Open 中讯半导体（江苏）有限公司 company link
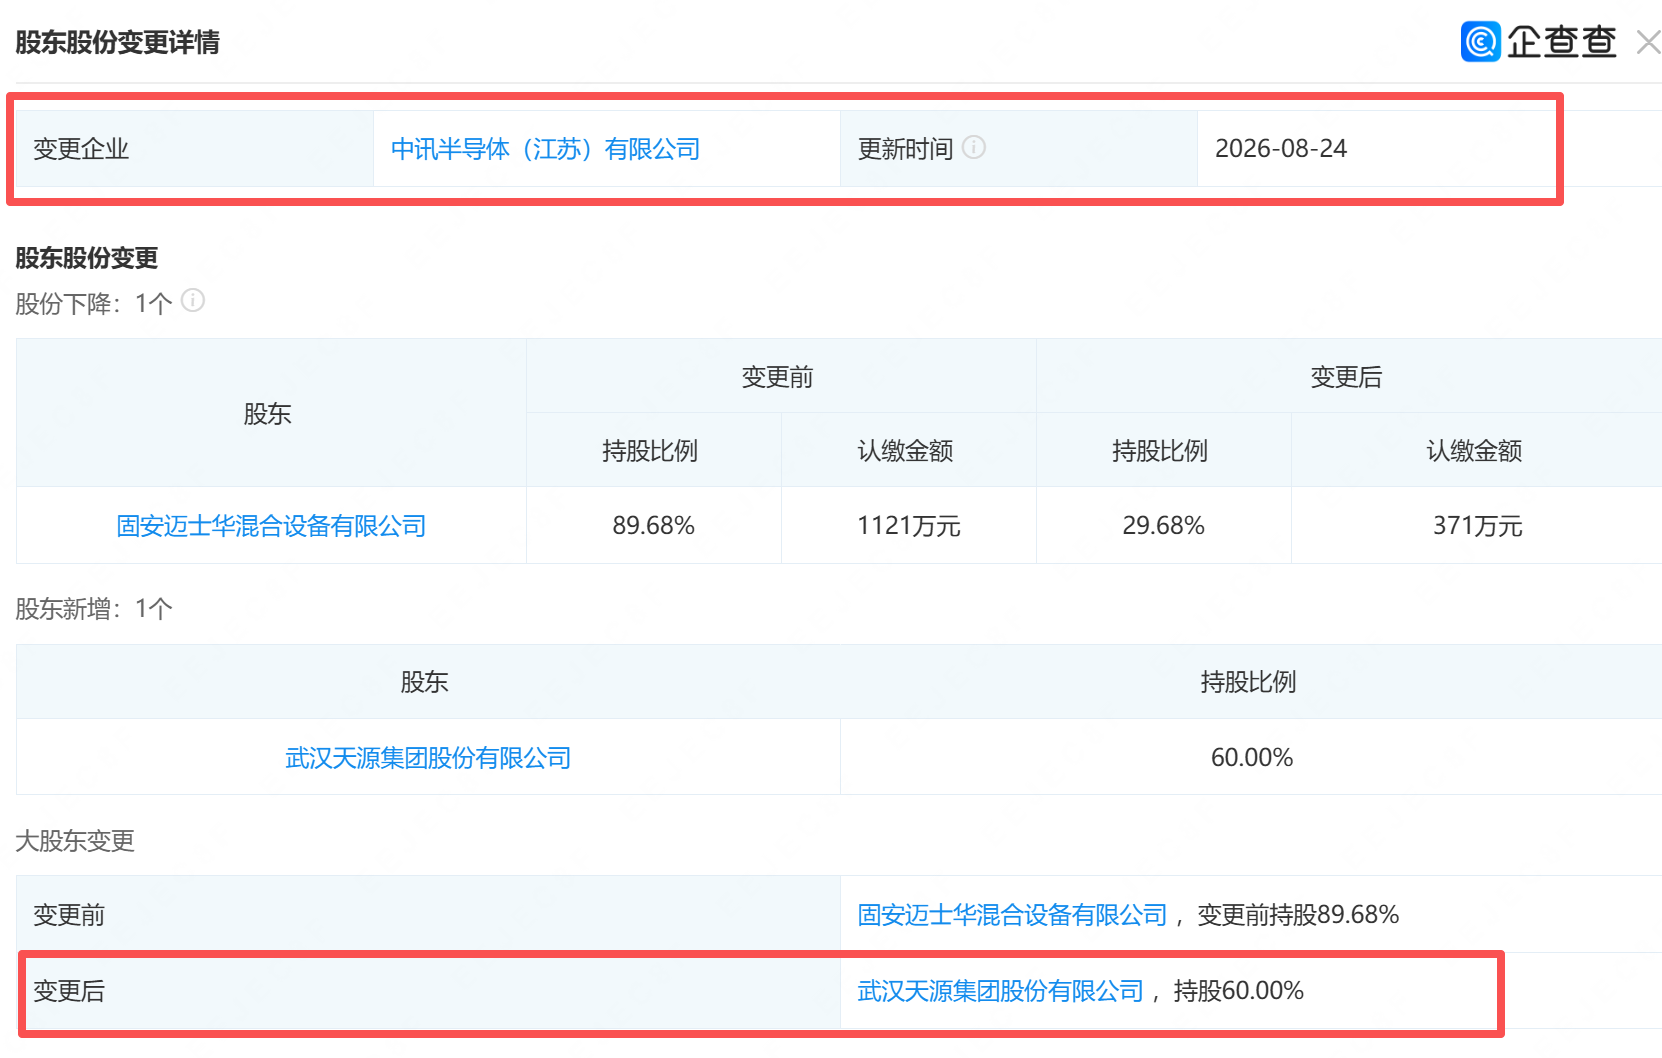1662x1058 pixels. pyautogui.click(x=545, y=149)
